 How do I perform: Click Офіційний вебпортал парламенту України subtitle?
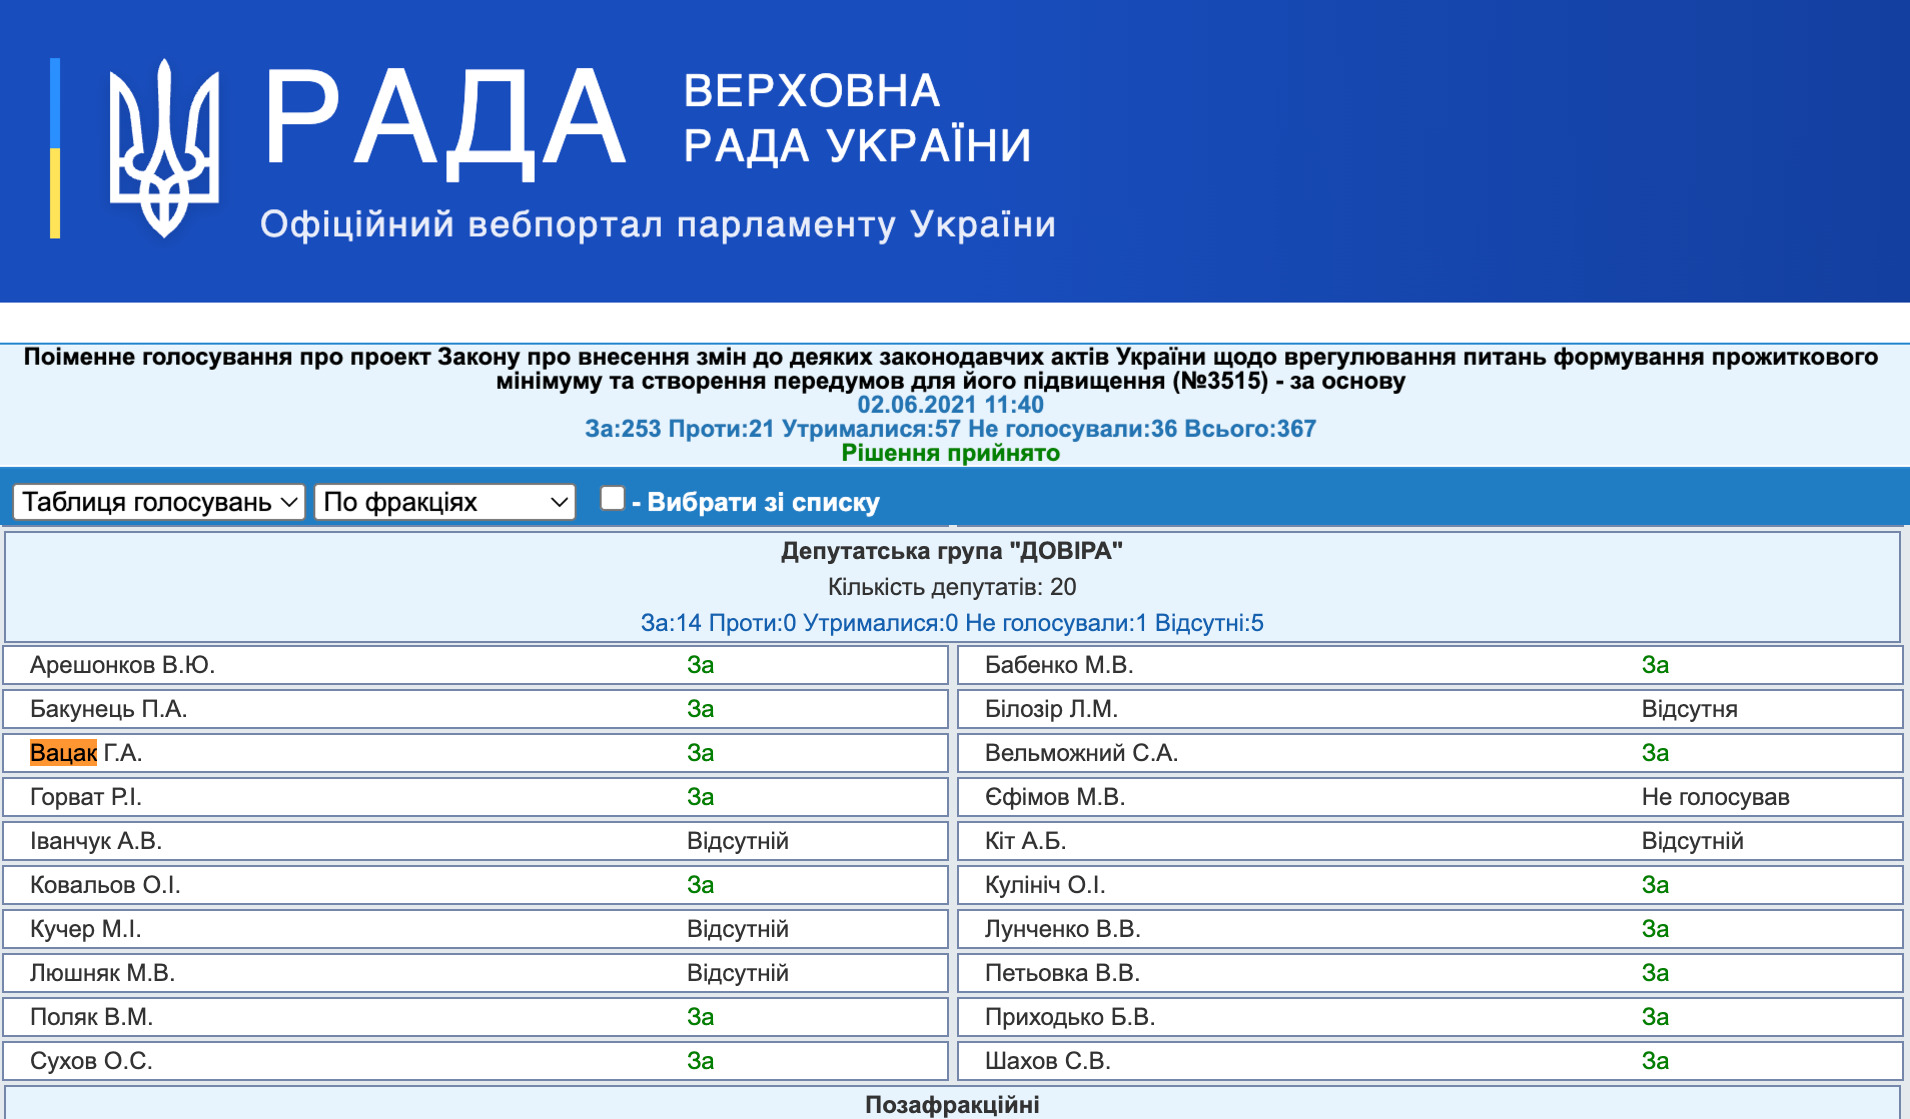[658, 224]
